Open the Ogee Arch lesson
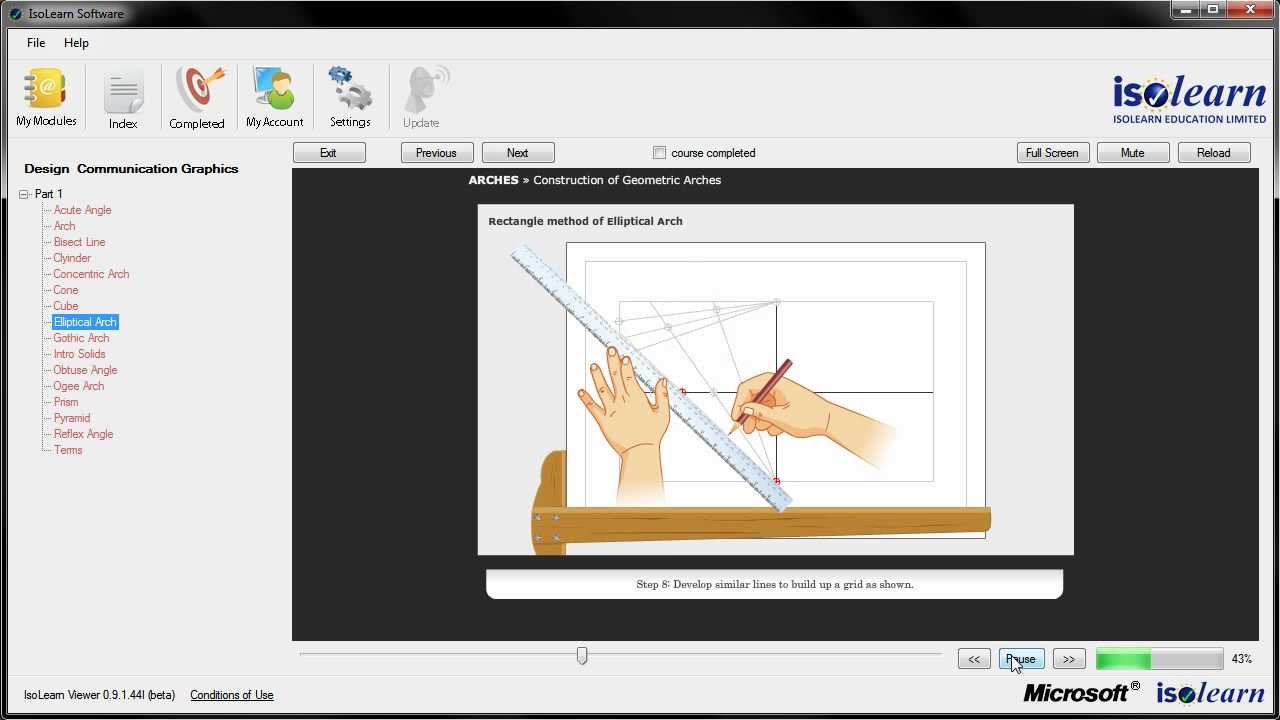This screenshot has height=720, width=1280. pyautogui.click(x=79, y=386)
